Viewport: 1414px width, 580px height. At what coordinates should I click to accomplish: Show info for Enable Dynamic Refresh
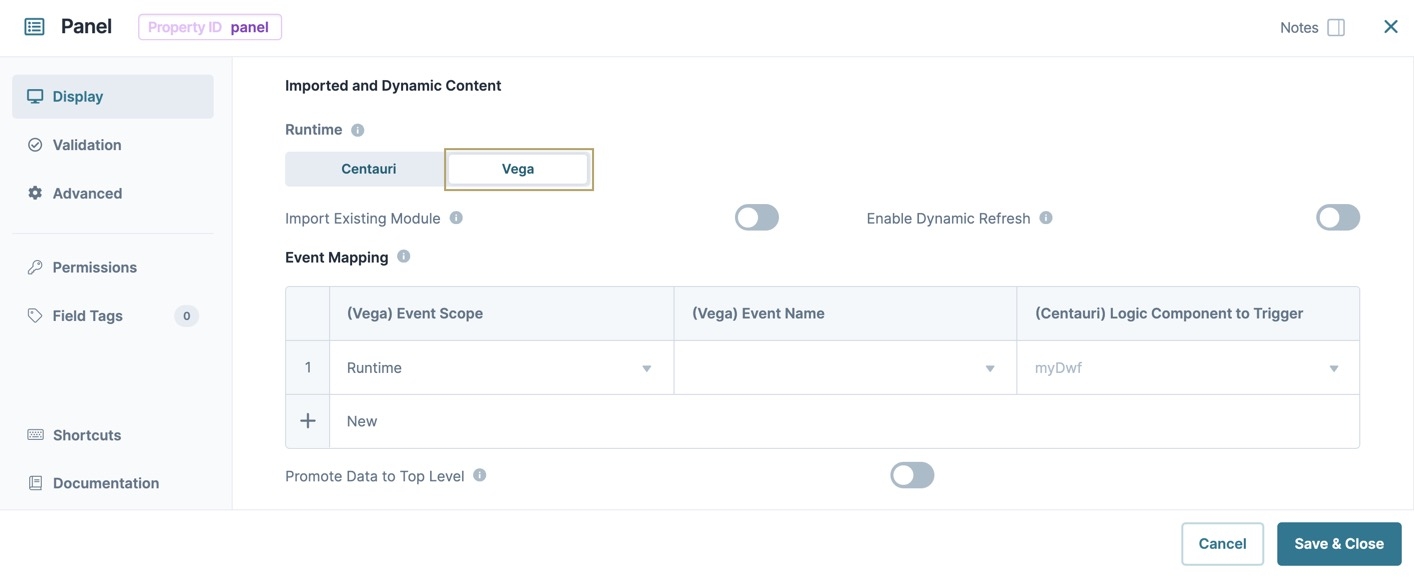click(x=1046, y=217)
